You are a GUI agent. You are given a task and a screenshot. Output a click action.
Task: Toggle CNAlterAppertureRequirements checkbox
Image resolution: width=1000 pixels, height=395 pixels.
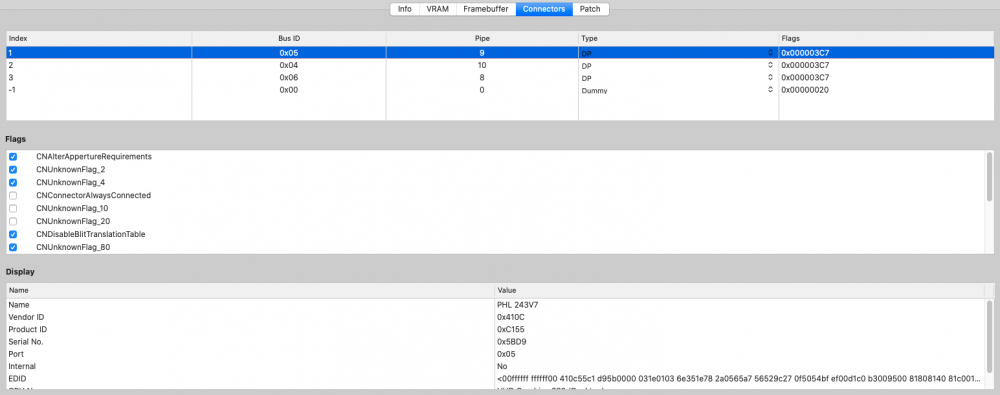tap(13, 157)
